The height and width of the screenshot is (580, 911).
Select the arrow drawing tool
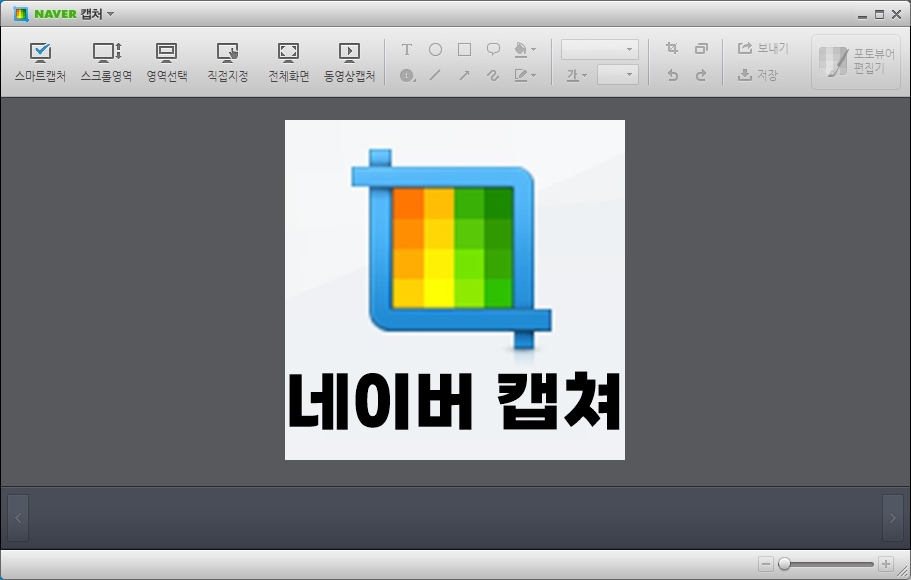pos(464,76)
